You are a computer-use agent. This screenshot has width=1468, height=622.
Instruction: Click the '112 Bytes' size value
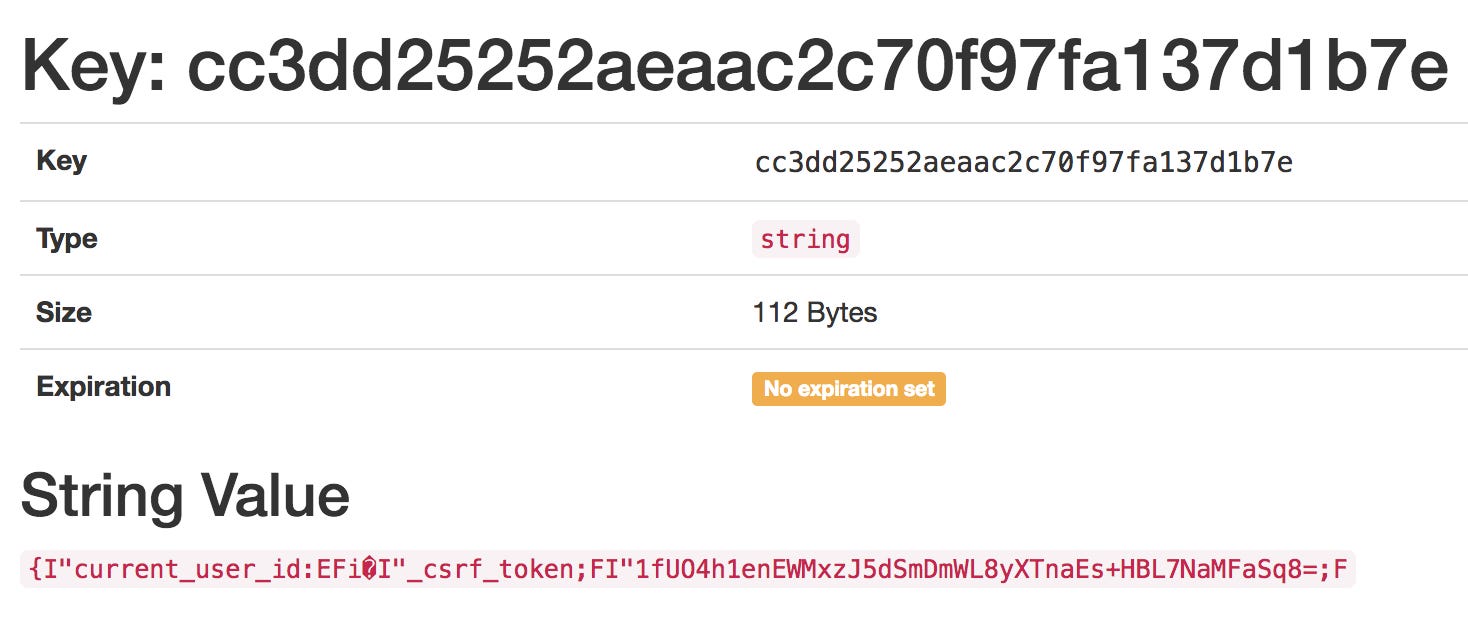814,313
